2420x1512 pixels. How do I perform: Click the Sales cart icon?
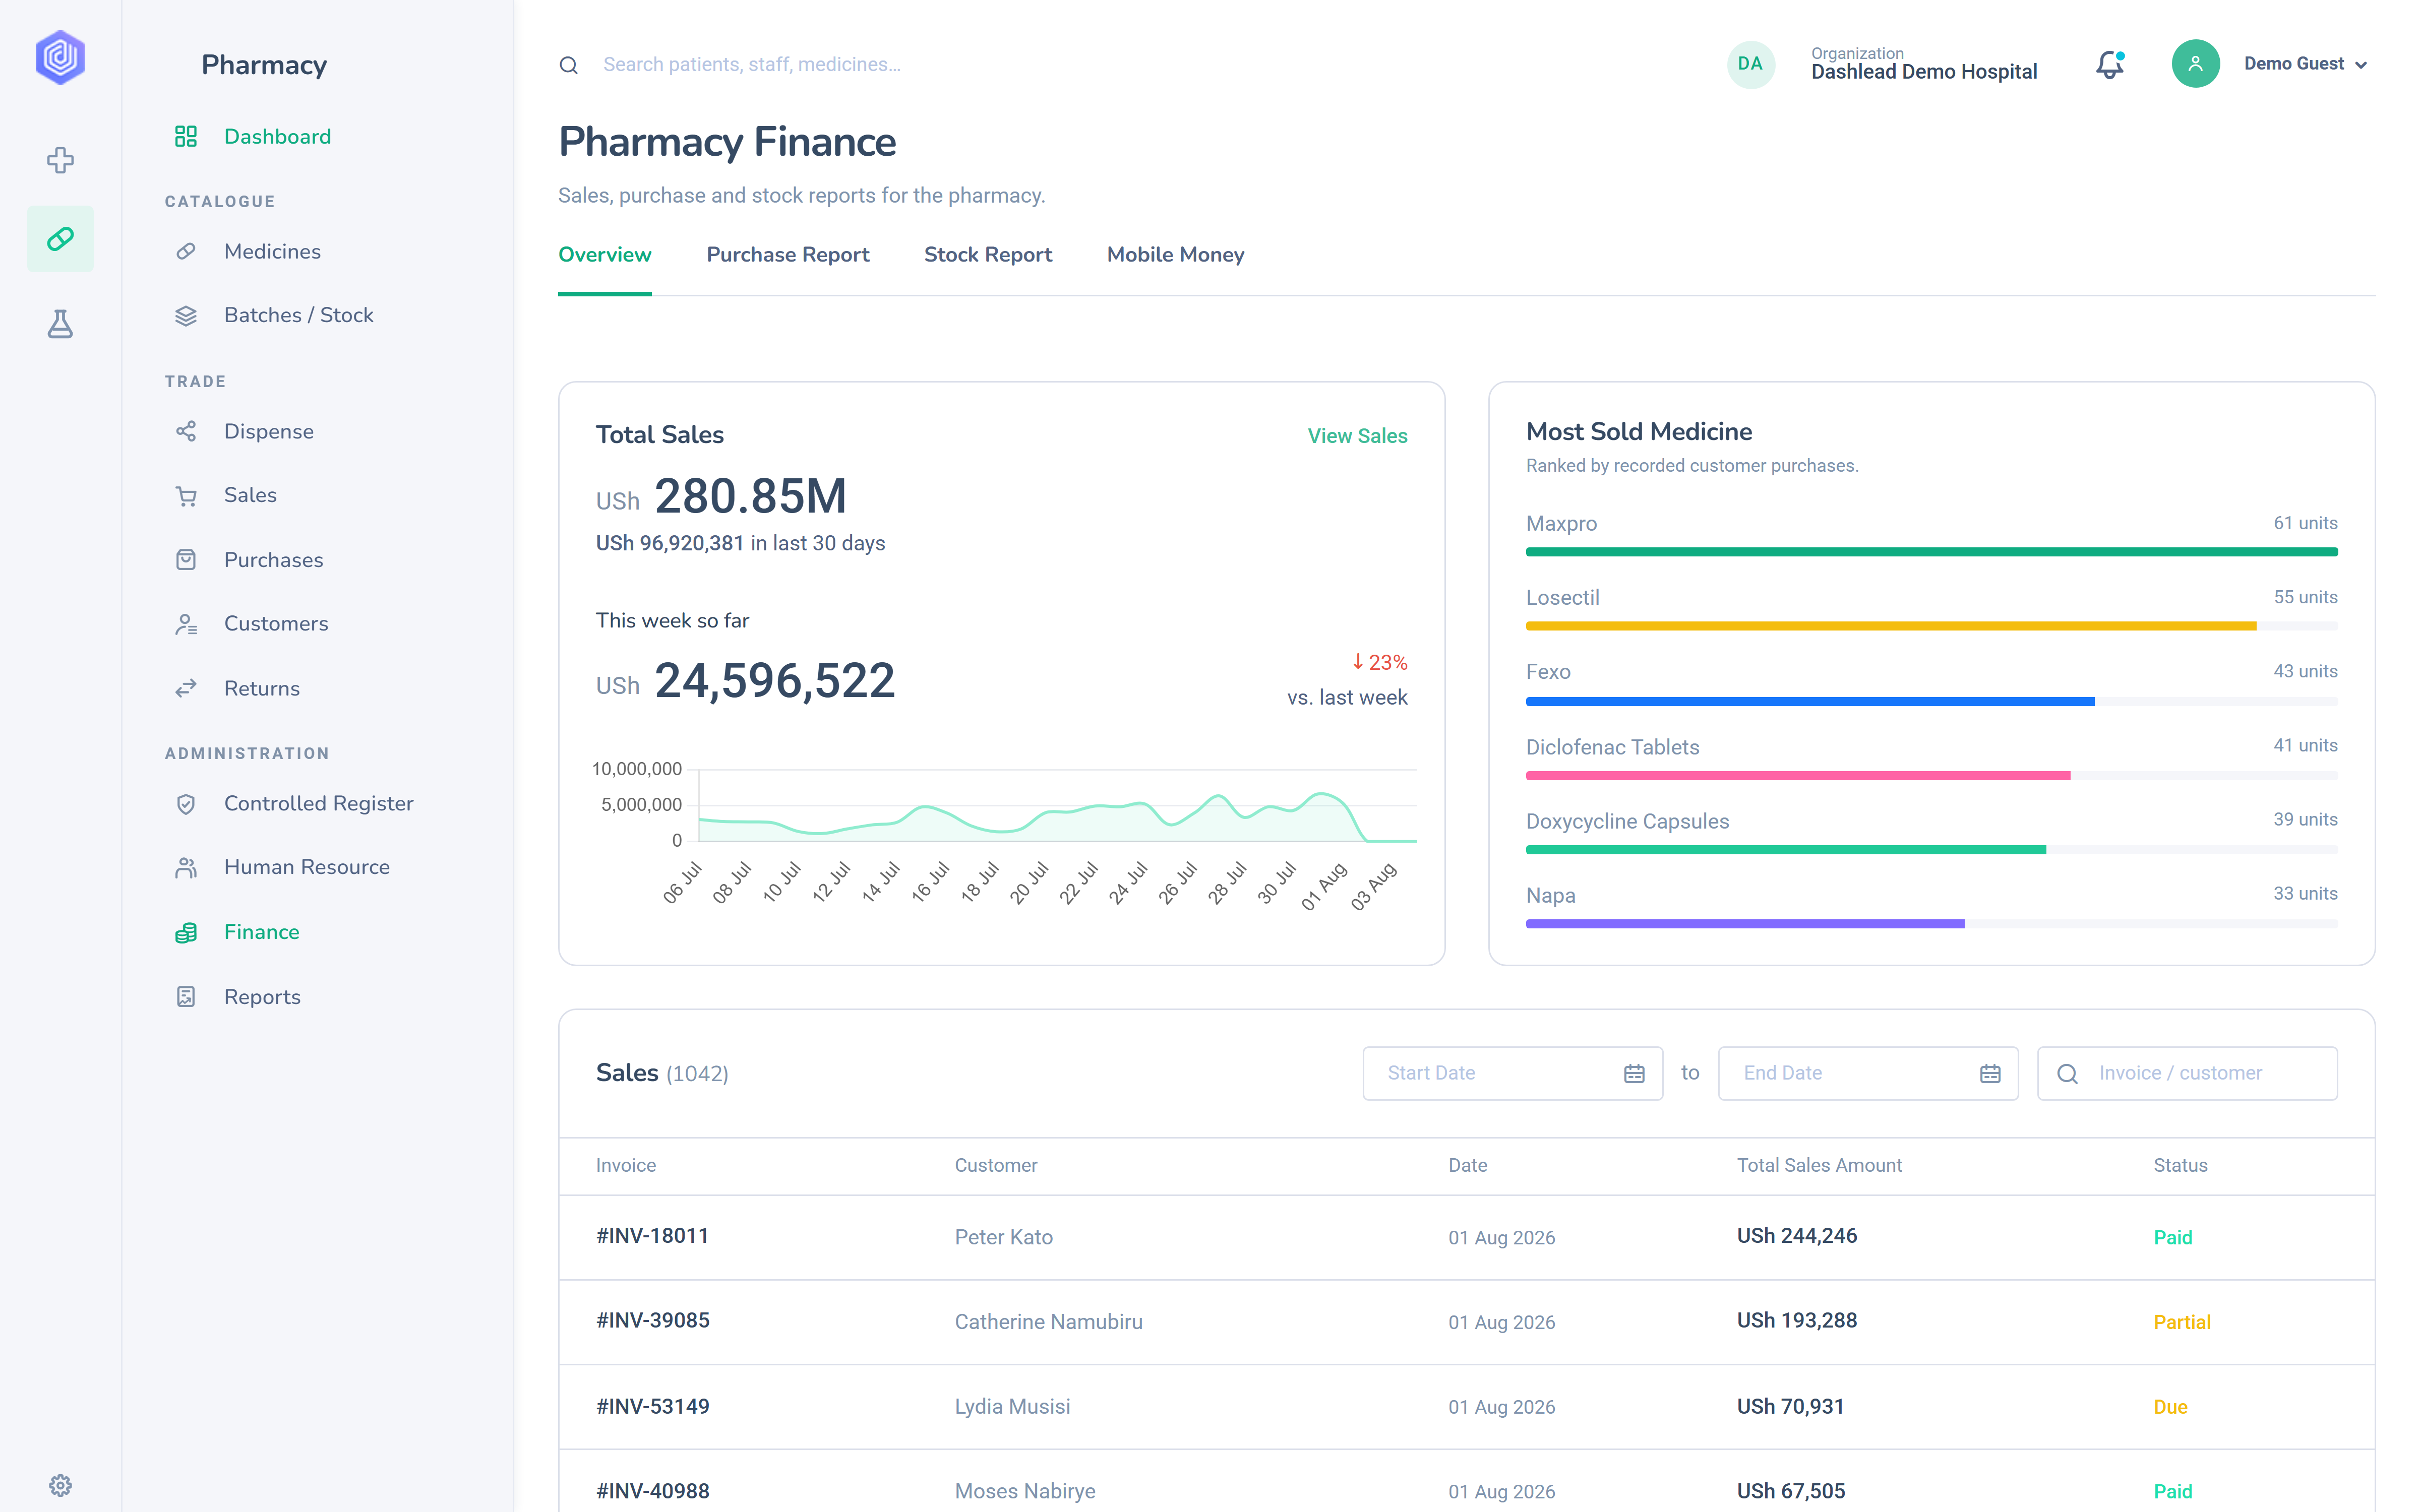(186, 495)
